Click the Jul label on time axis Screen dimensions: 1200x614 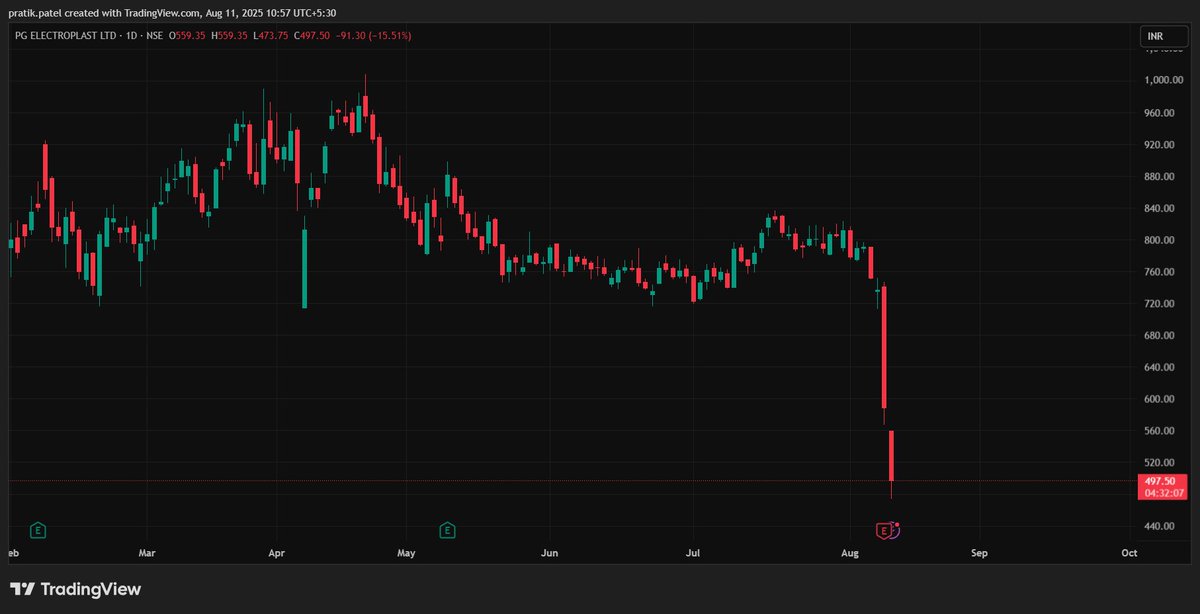coord(693,552)
